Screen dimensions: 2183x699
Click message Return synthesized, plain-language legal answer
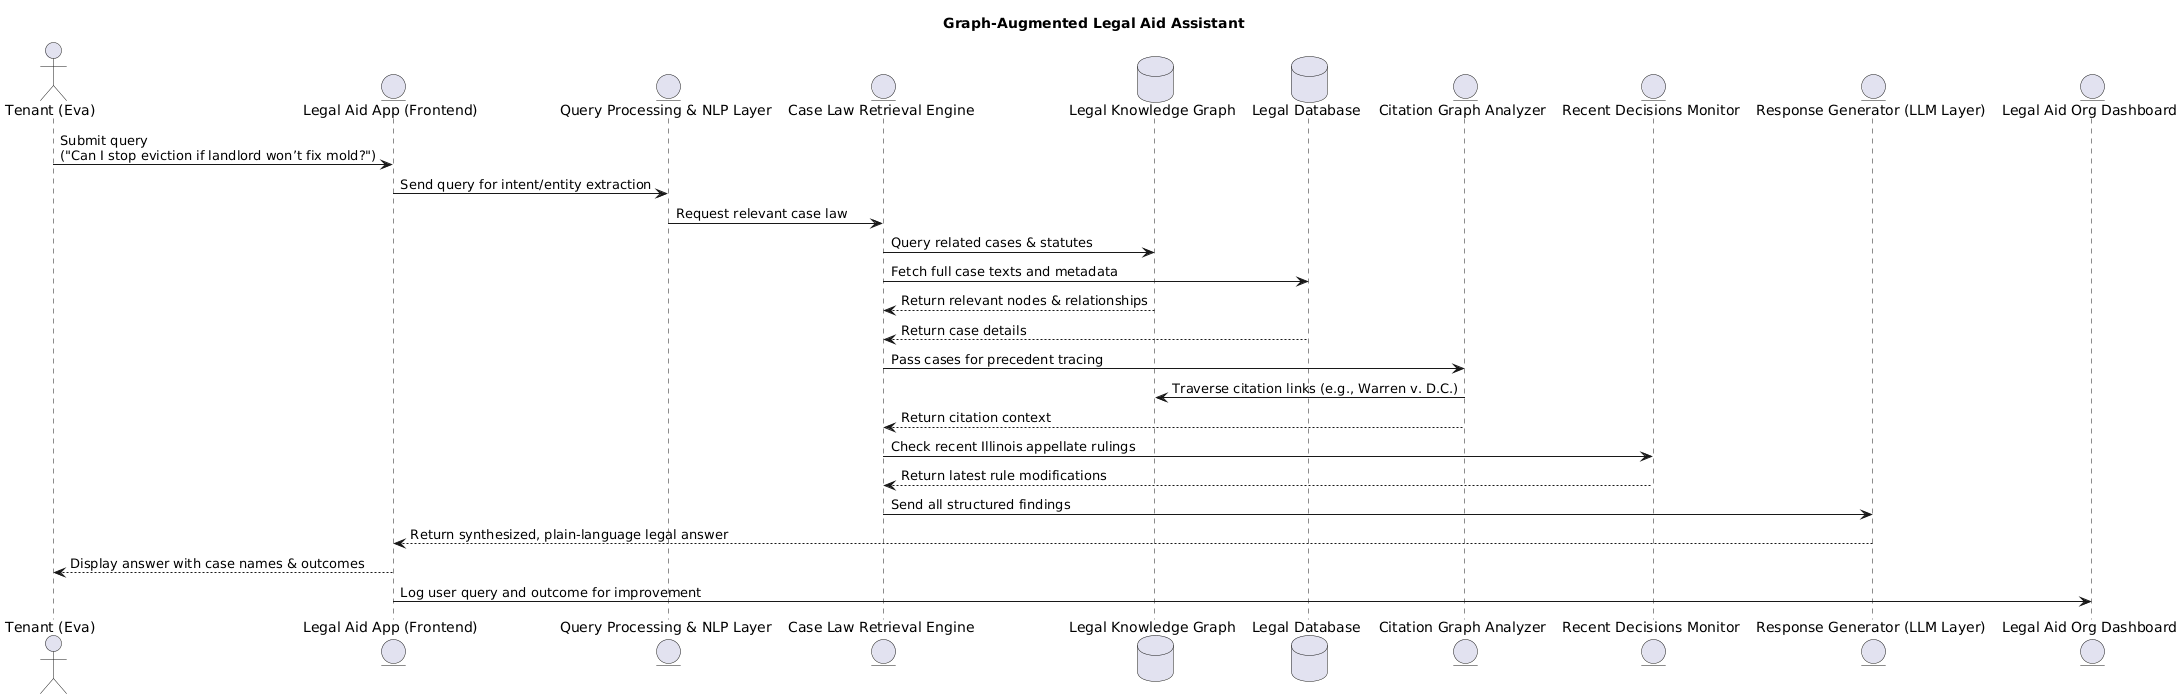click(569, 535)
